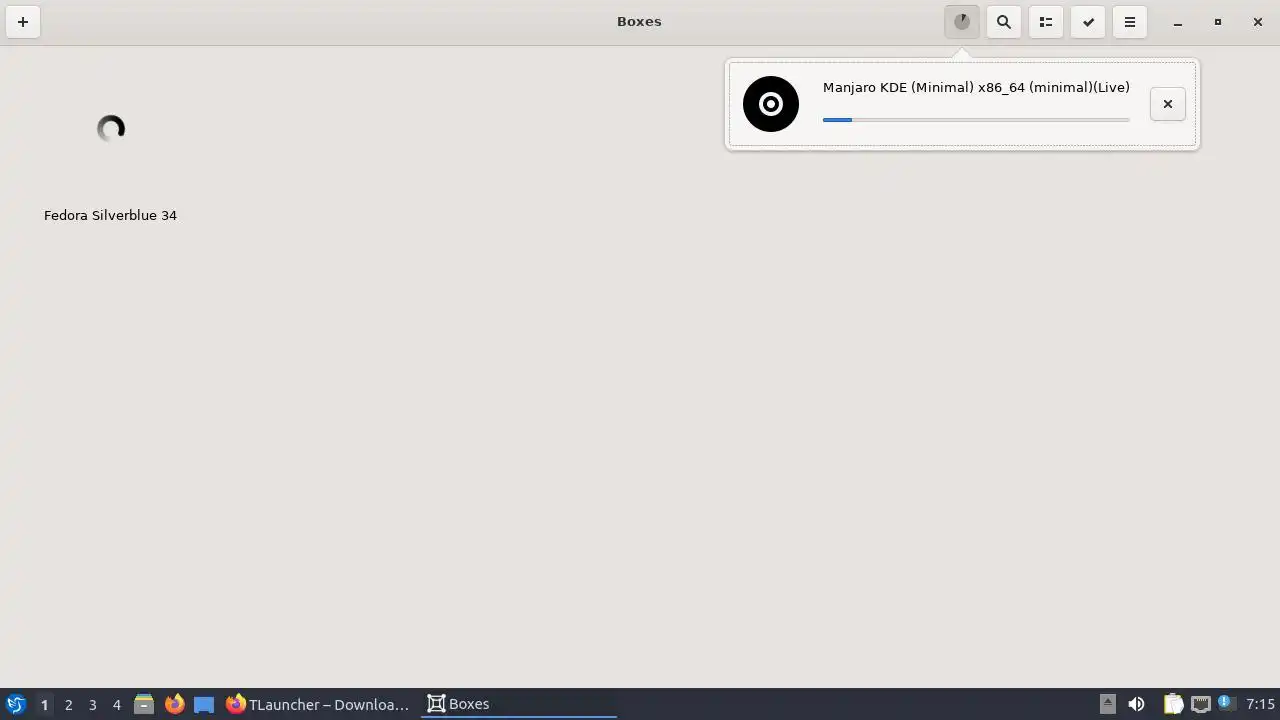Click the show desktop panel icon
The width and height of the screenshot is (1280, 720).
click(x=204, y=704)
